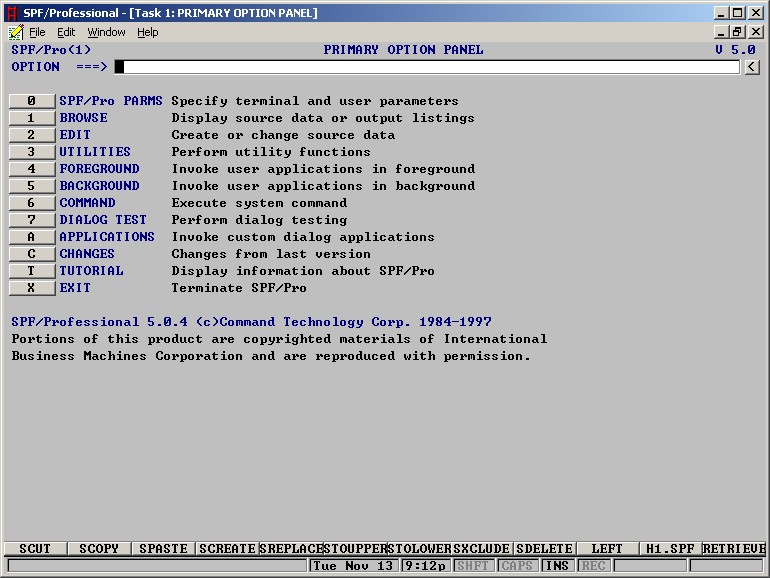Click the SPASTE function key button
The width and height of the screenshot is (770, 578).
(x=163, y=549)
